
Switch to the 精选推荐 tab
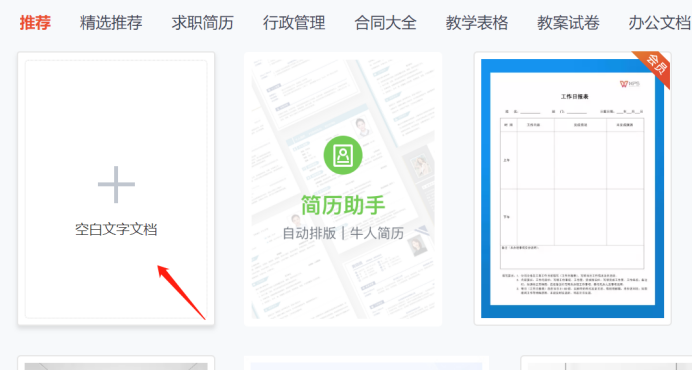[x=111, y=23]
